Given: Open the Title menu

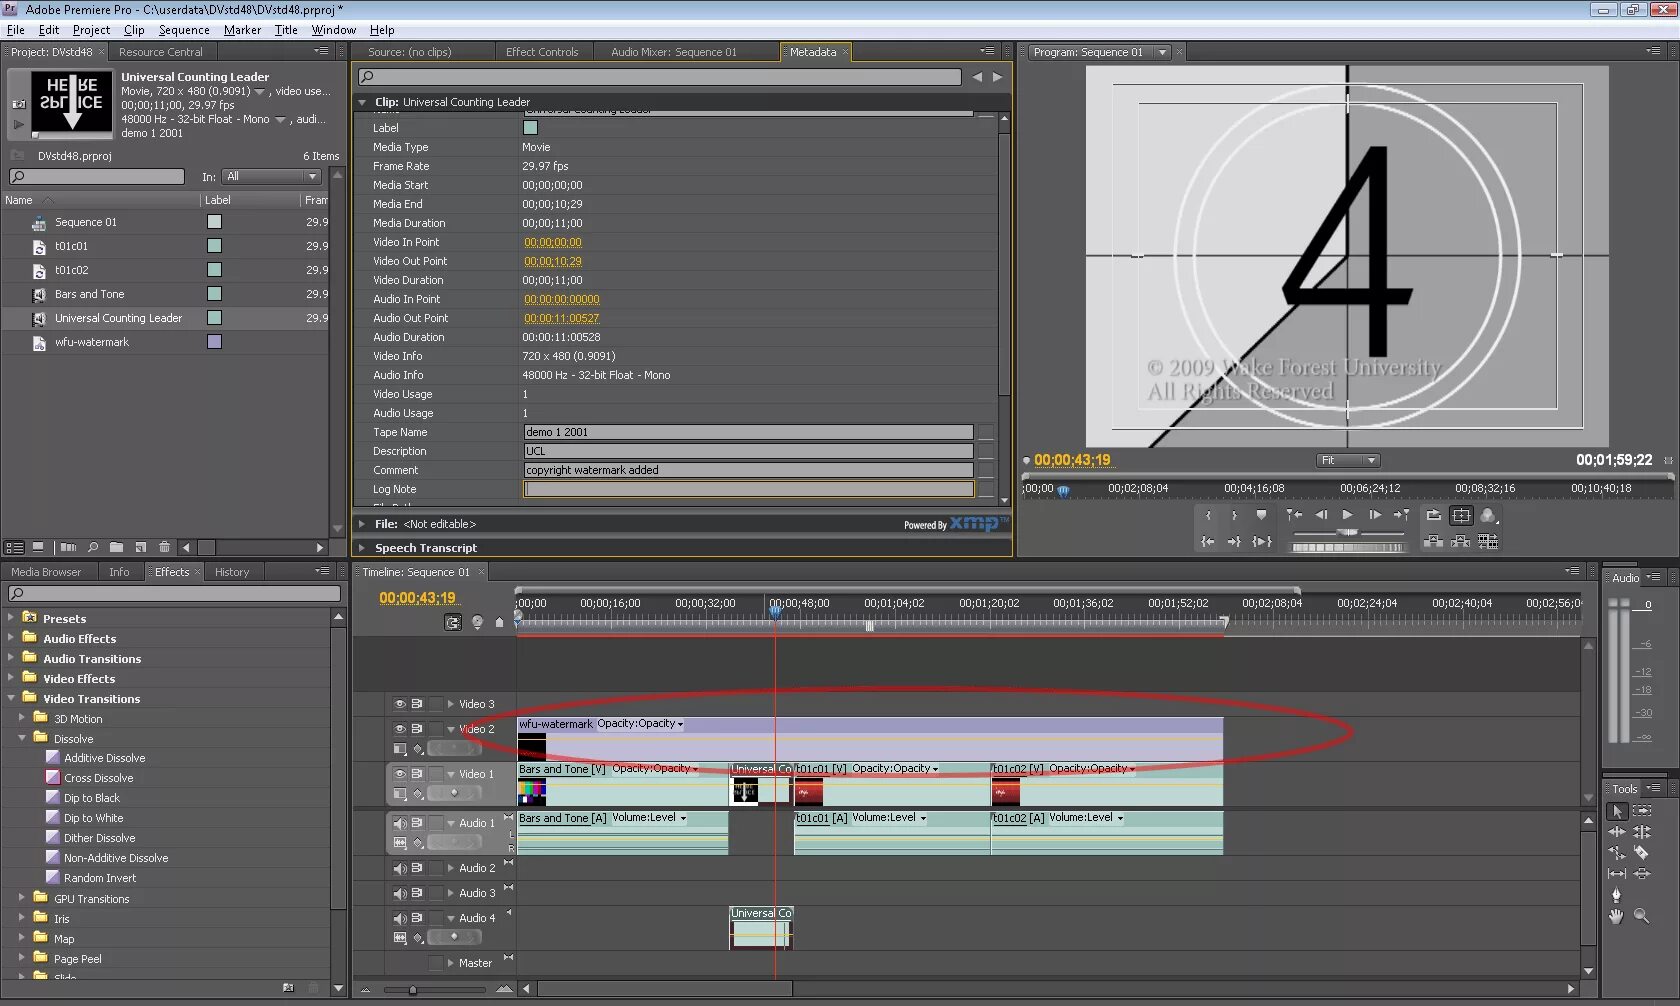Looking at the screenshot, I should tap(286, 30).
